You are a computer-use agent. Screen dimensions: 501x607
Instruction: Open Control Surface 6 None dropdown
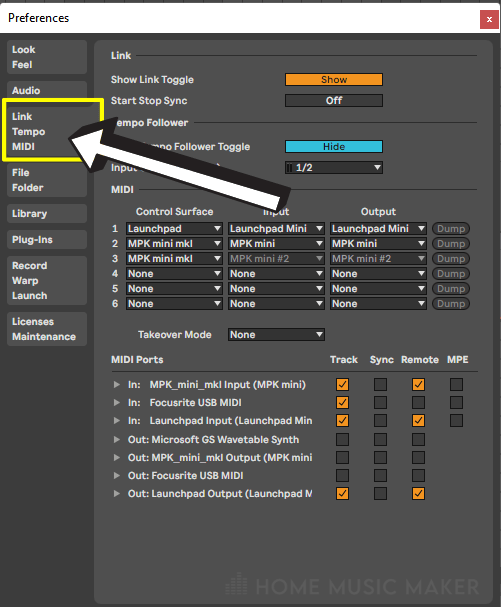pyautogui.click(x=174, y=304)
